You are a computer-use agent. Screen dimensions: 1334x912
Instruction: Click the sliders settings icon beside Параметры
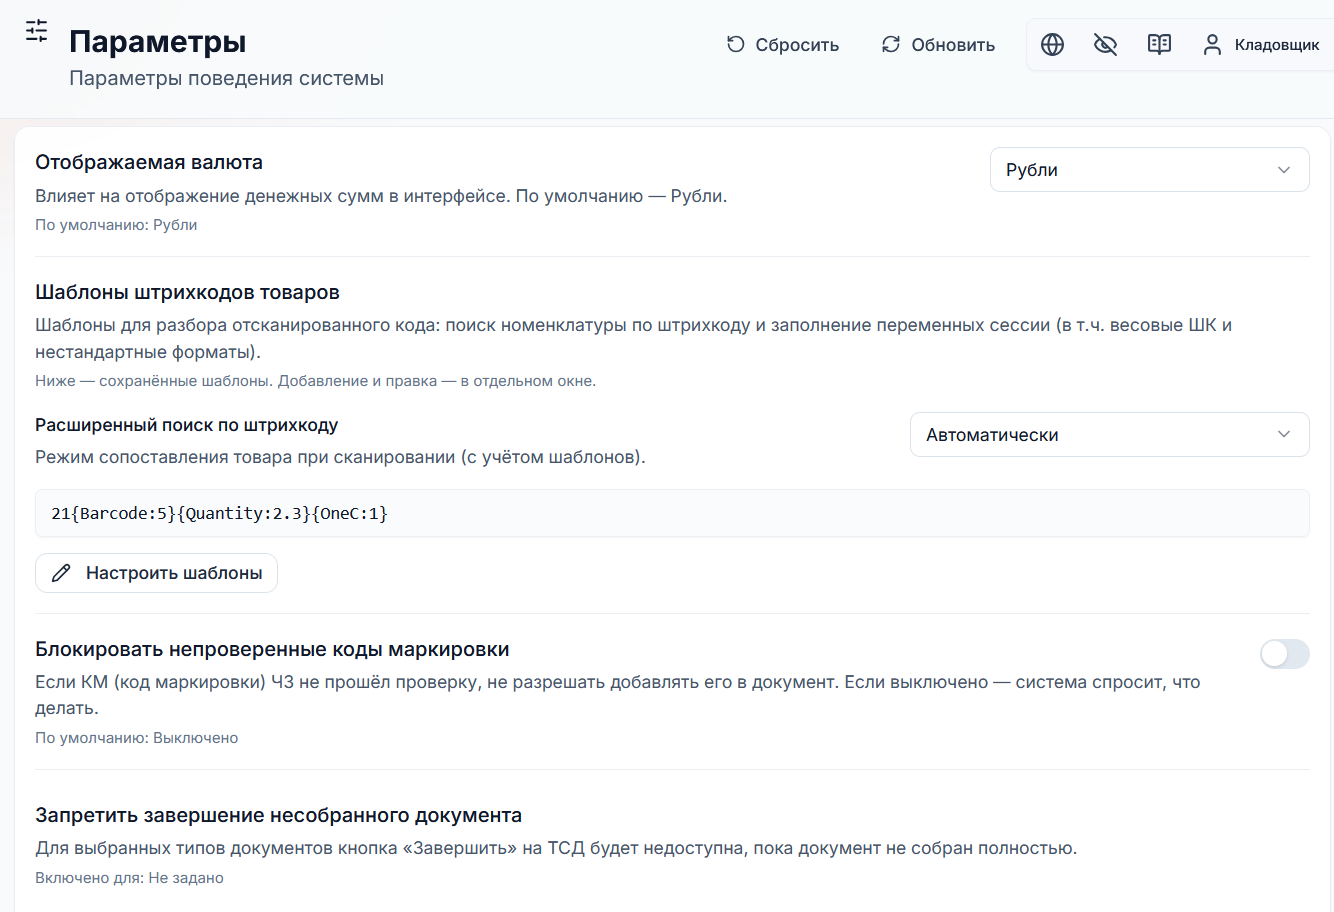36,31
